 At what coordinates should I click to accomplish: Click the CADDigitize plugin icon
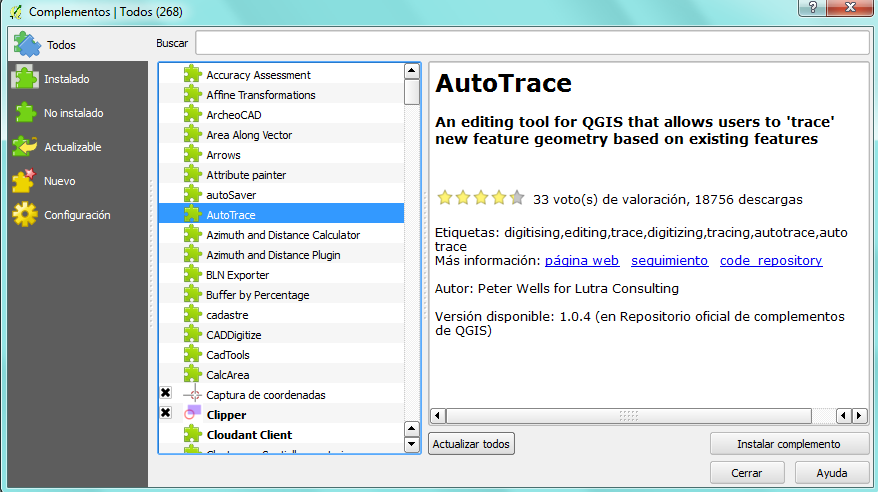(x=192, y=335)
